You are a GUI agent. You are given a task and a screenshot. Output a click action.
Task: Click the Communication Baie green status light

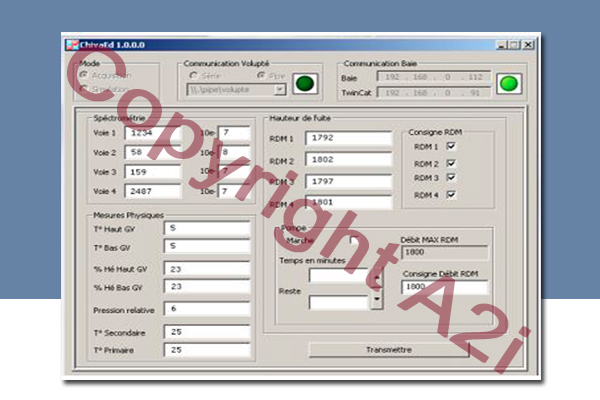pos(509,83)
